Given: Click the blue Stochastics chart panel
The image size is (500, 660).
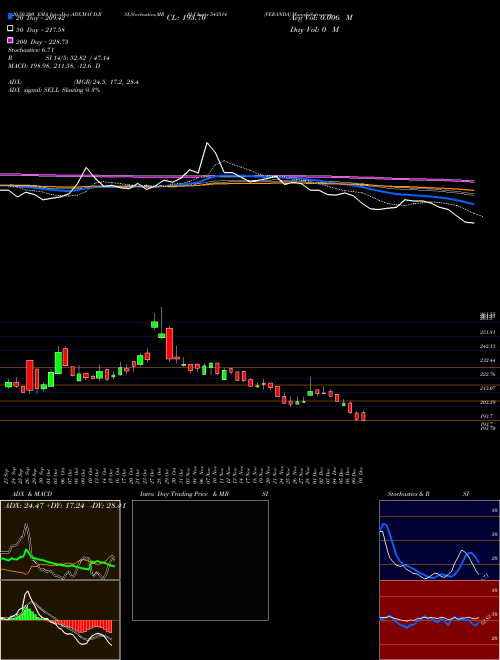Looking at the screenshot, I should (x=439, y=540).
